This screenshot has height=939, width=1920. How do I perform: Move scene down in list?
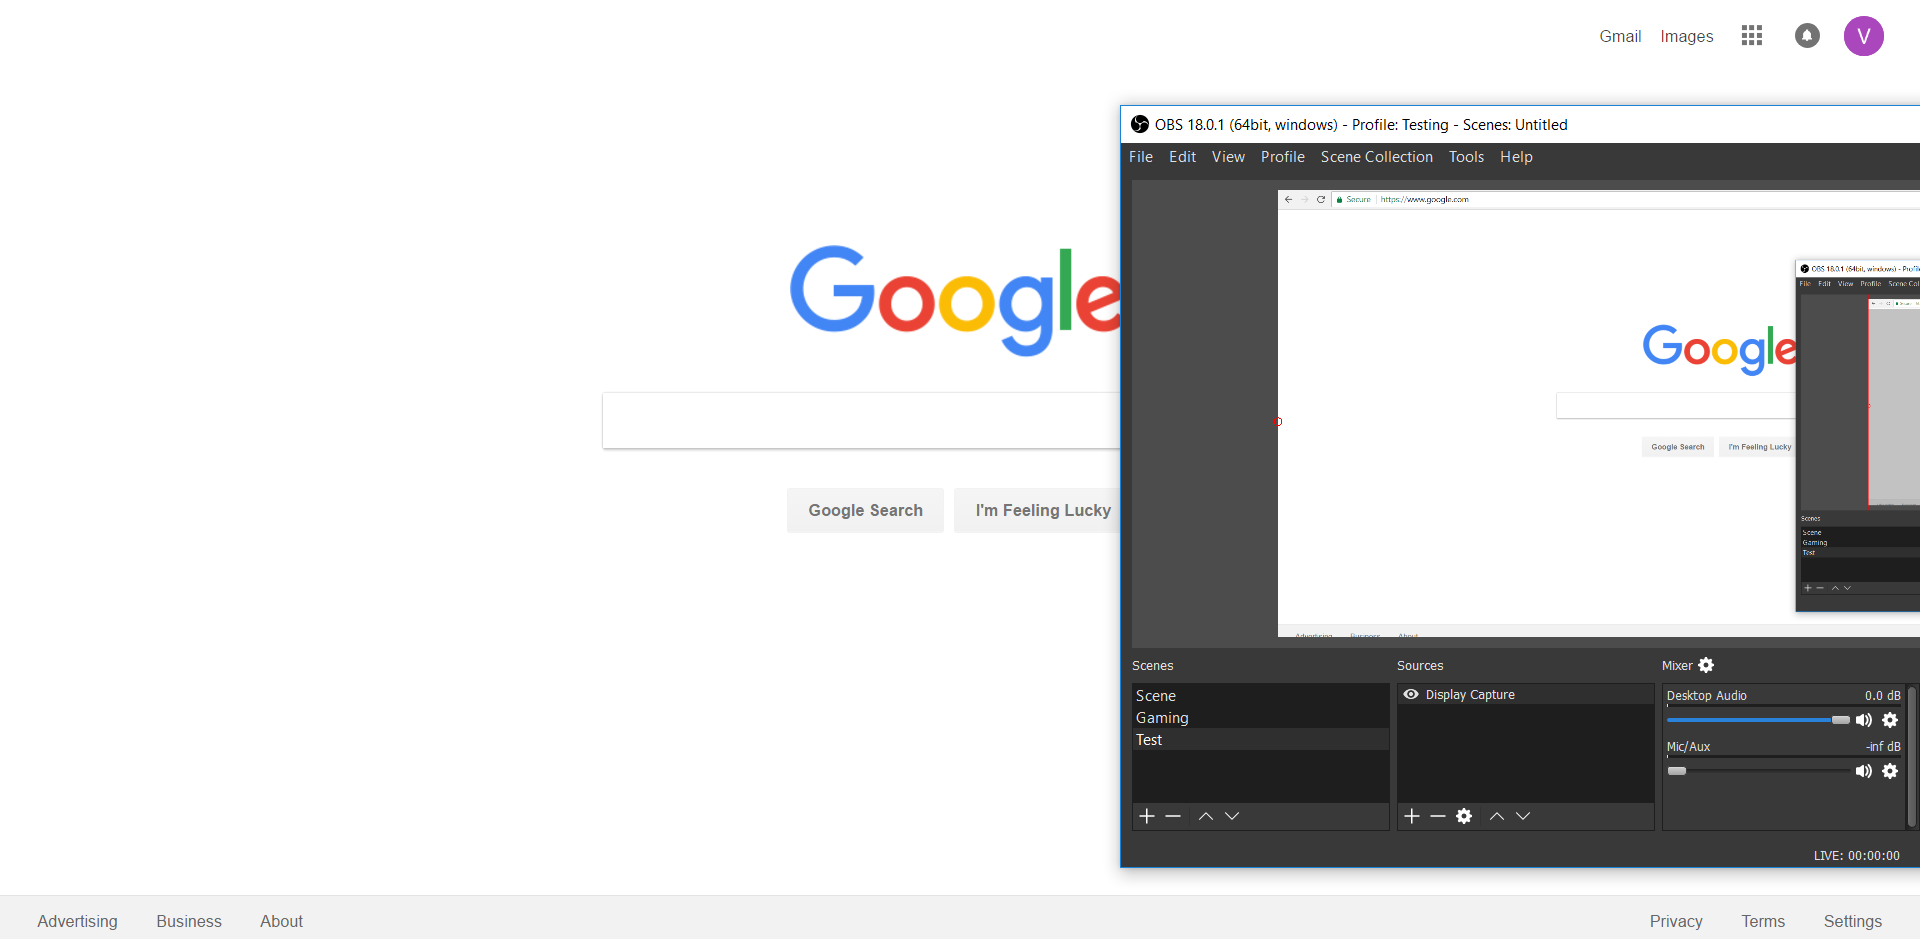(x=1232, y=816)
